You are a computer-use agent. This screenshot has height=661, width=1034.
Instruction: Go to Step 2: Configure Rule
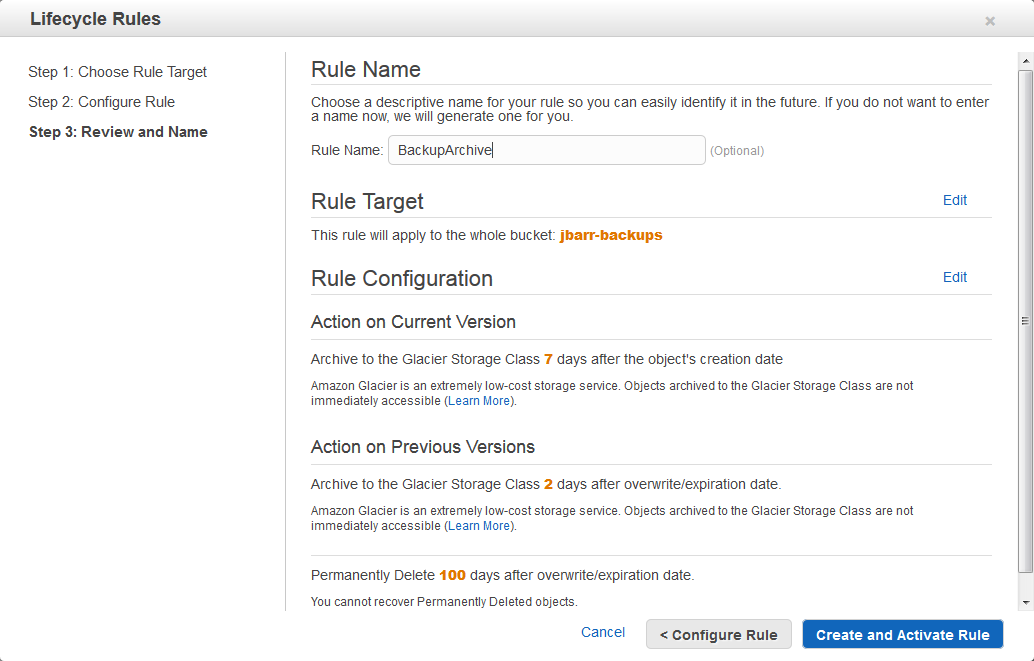[x=101, y=102]
